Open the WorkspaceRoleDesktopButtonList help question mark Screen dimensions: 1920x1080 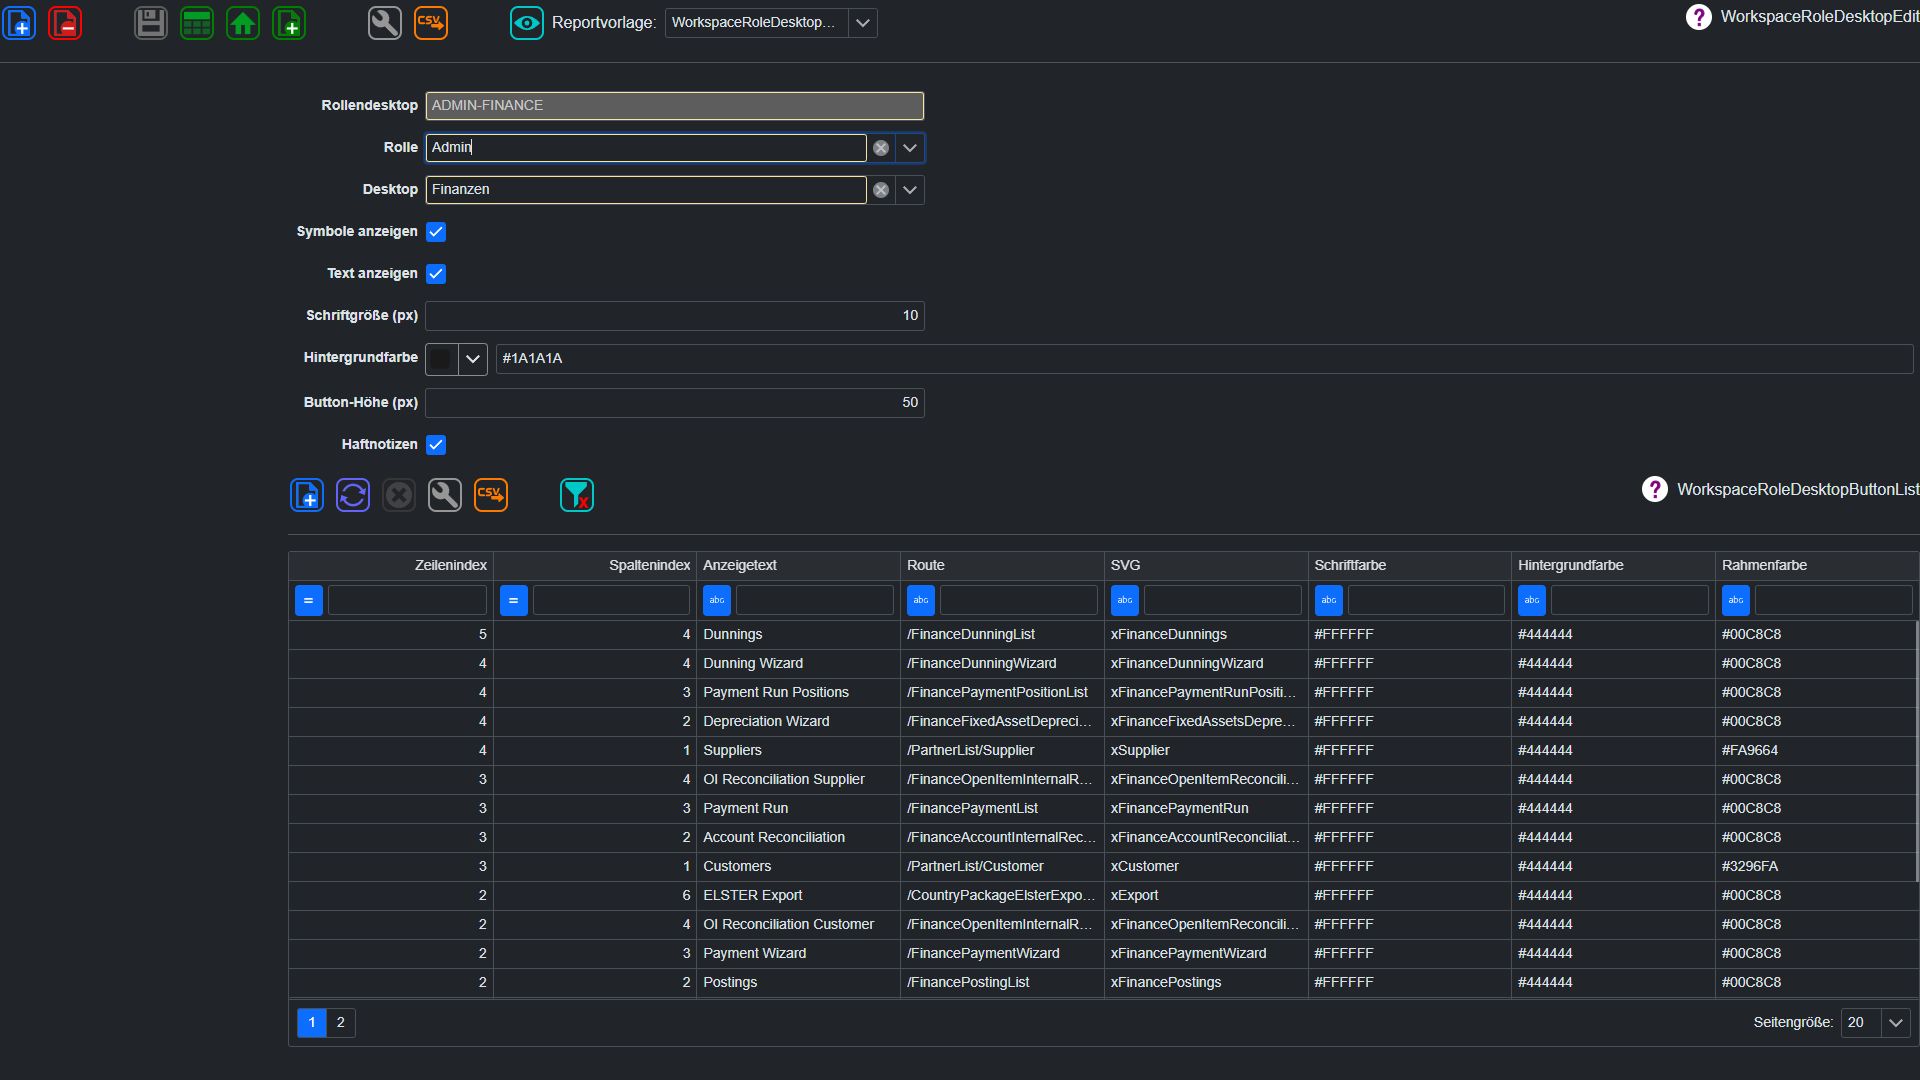[x=1655, y=489]
